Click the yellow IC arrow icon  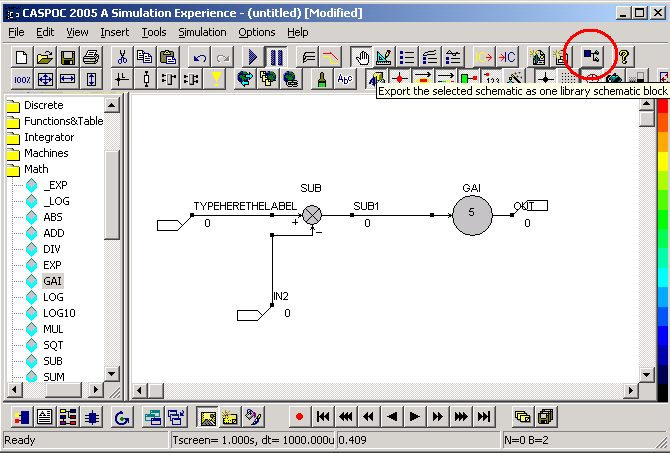[484, 57]
